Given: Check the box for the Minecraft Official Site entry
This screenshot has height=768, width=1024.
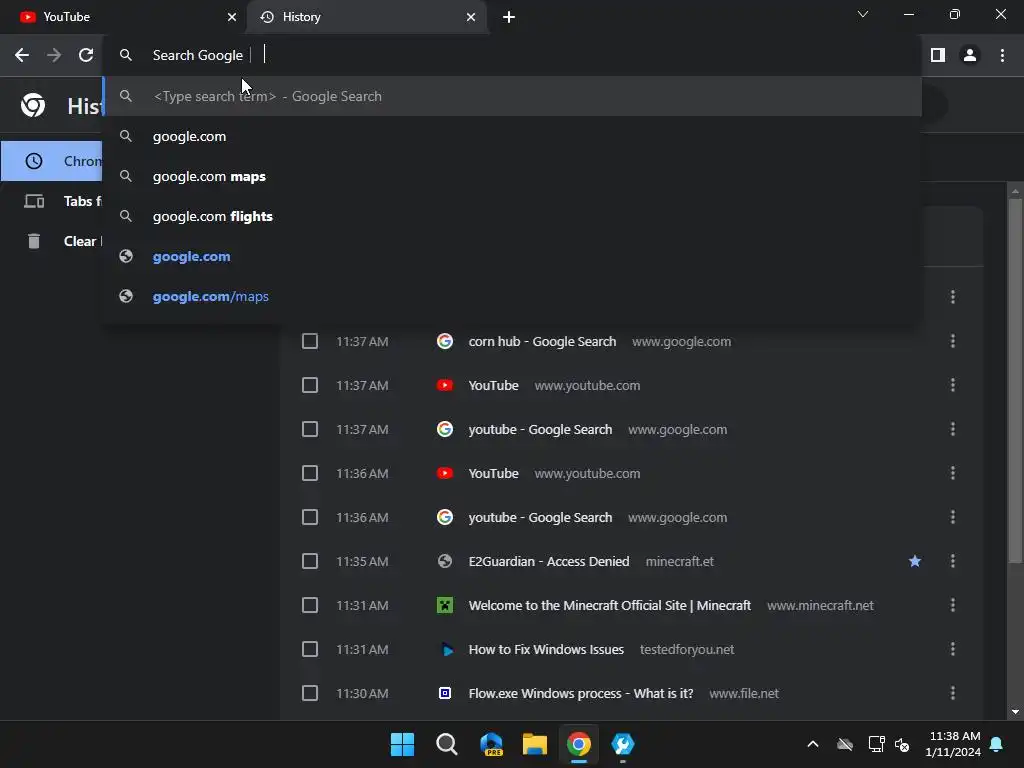Looking at the screenshot, I should point(310,605).
